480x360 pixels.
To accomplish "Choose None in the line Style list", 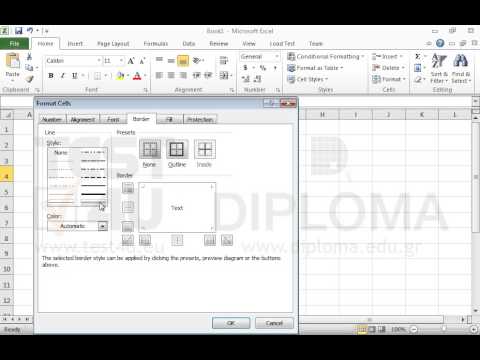I will [61, 153].
